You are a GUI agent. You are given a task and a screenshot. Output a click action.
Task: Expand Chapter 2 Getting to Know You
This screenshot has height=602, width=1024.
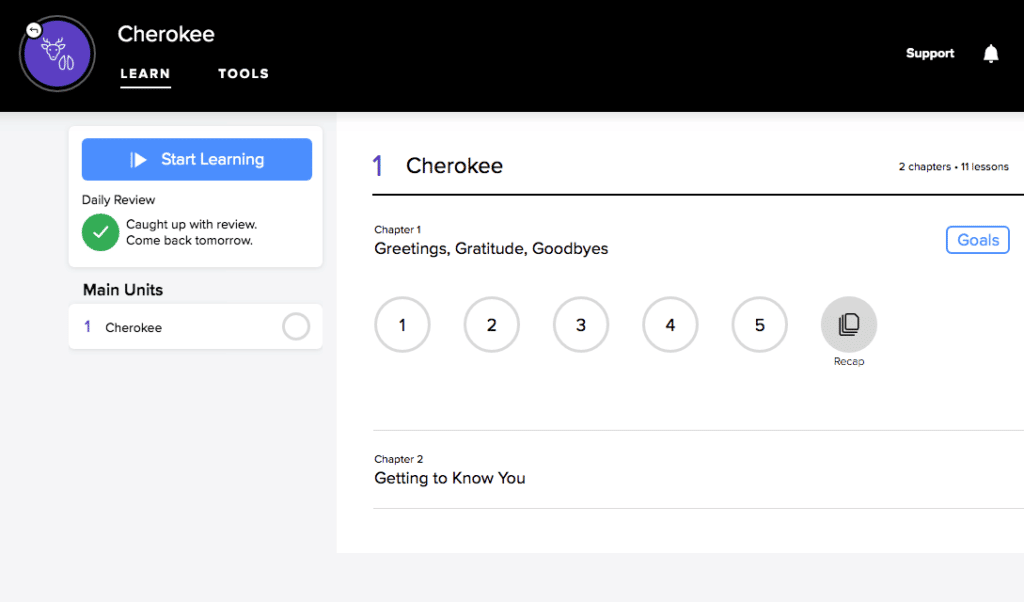pyautogui.click(x=450, y=478)
